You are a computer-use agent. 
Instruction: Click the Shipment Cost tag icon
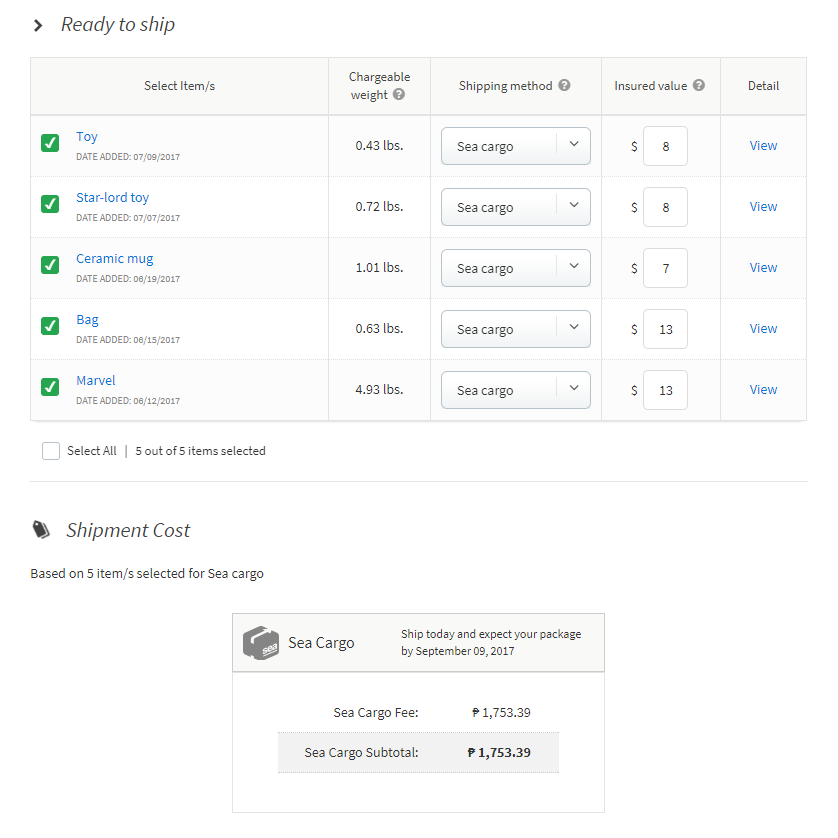coord(41,530)
